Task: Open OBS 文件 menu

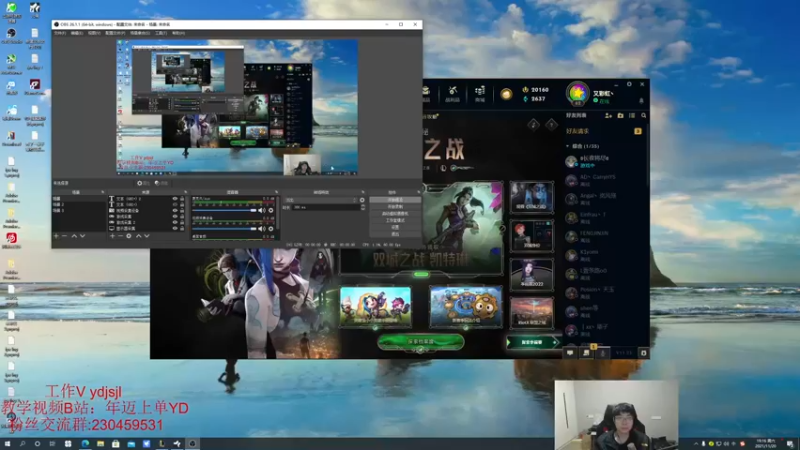Action: pos(60,33)
